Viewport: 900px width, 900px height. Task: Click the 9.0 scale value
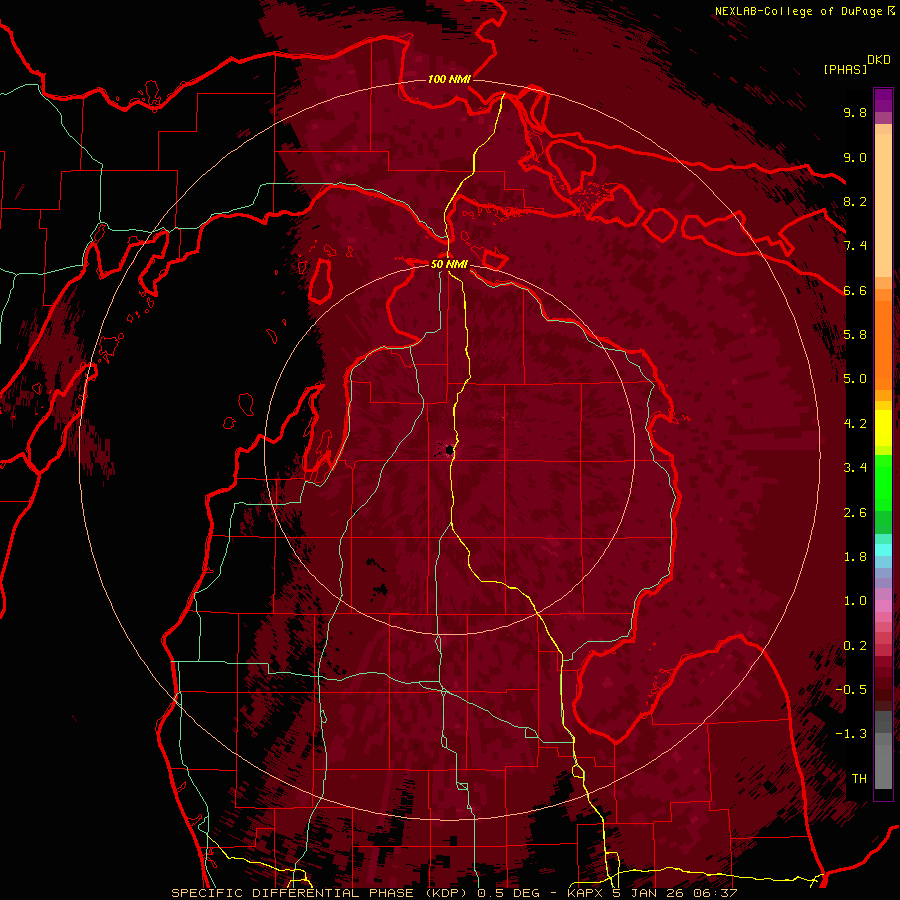click(855, 157)
